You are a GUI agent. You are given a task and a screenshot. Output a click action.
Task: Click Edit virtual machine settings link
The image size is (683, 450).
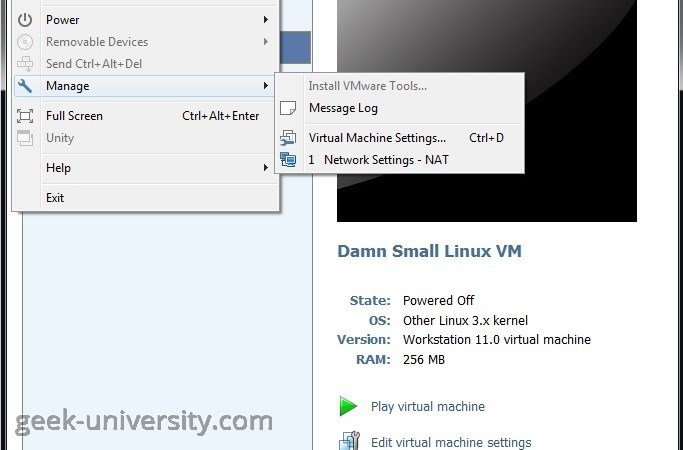coord(451,443)
